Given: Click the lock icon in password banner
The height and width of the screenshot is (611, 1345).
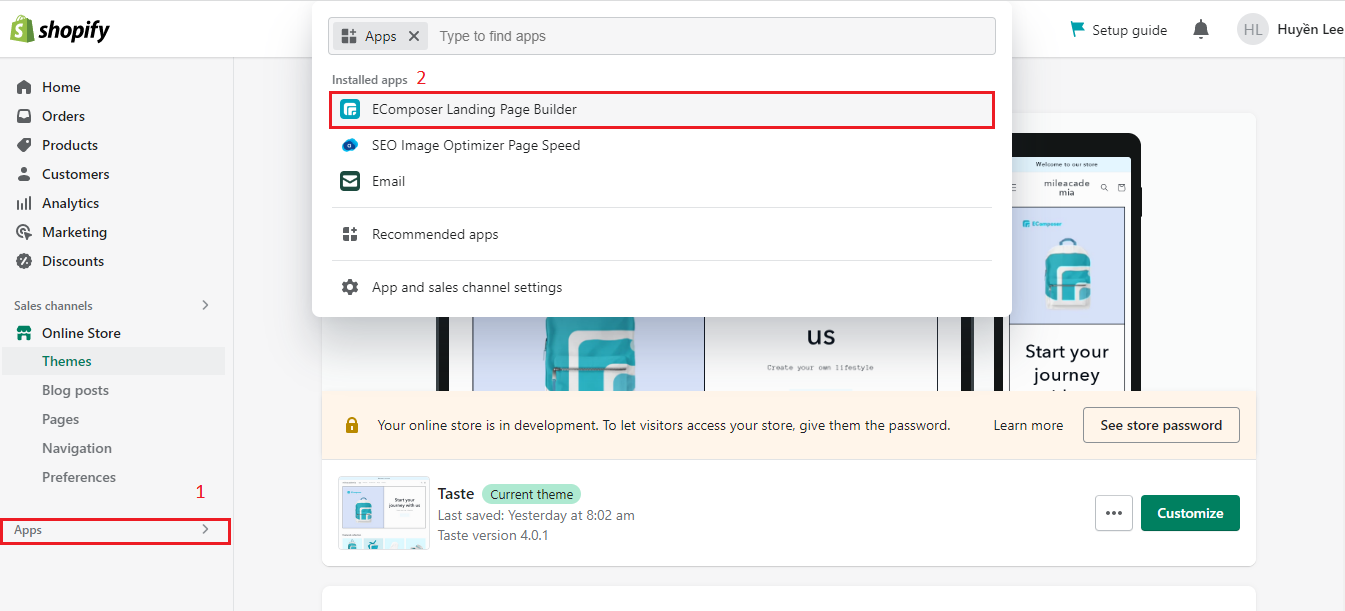Looking at the screenshot, I should pos(352,425).
